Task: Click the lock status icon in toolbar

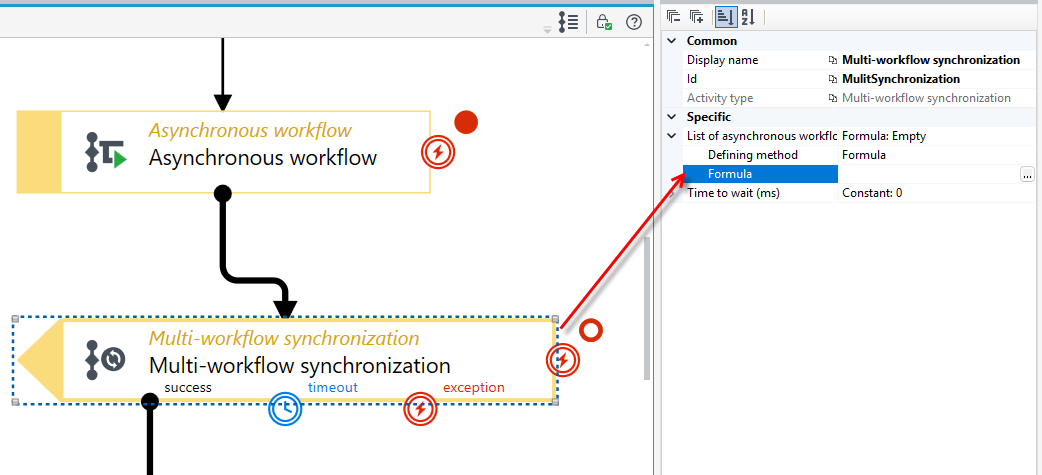Action: pyautogui.click(x=603, y=22)
